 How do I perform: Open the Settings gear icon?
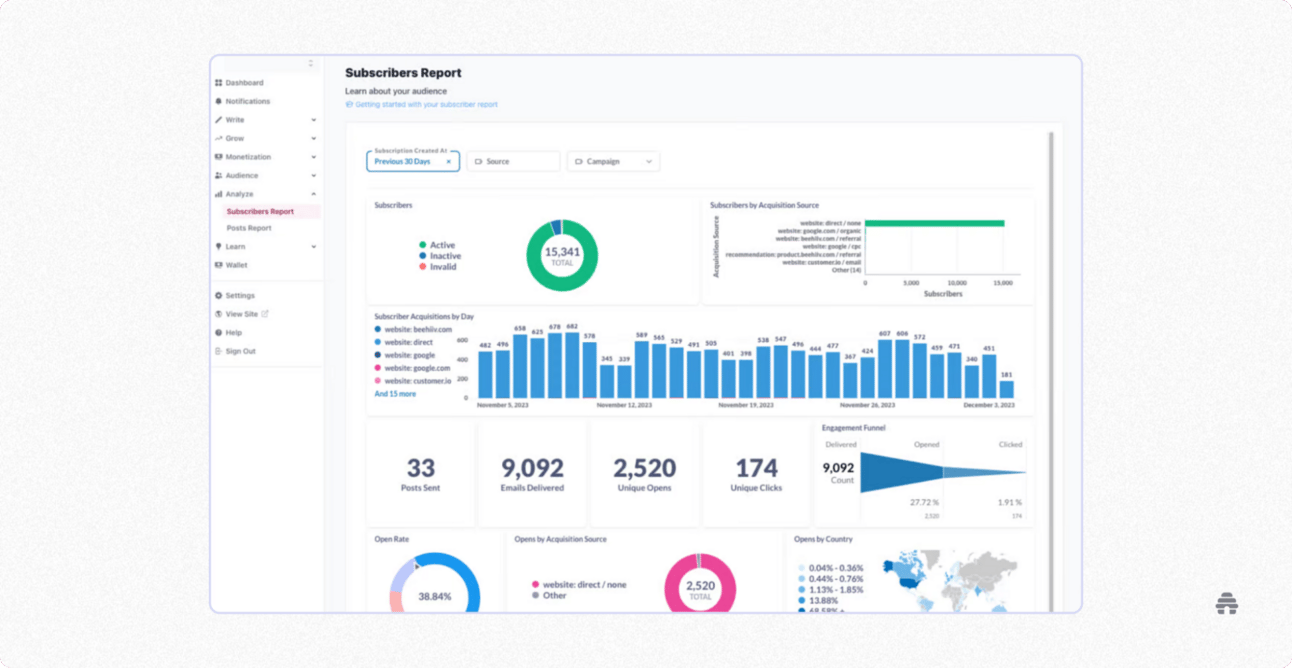click(x=219, y=294)
